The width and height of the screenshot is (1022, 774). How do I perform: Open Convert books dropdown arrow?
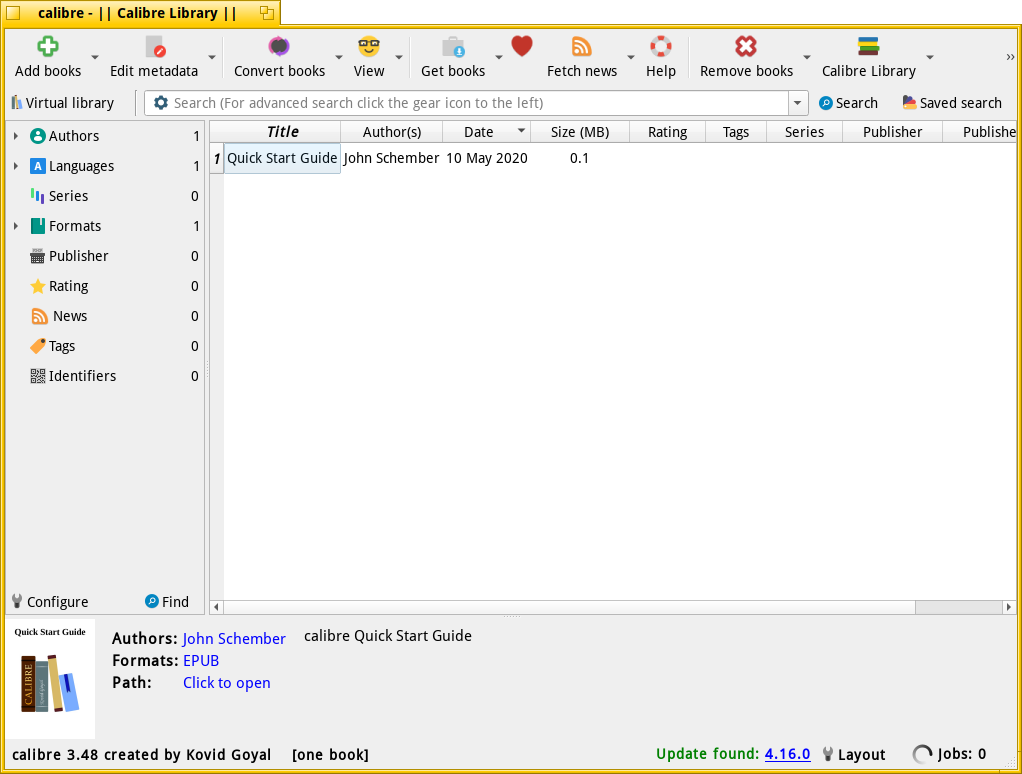coord(339,57)
